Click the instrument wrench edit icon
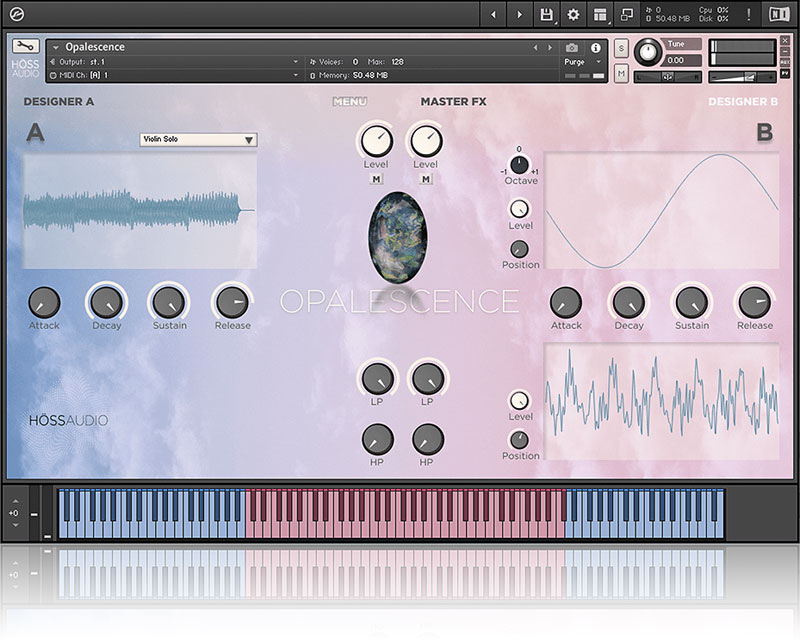 coord(26,47)
